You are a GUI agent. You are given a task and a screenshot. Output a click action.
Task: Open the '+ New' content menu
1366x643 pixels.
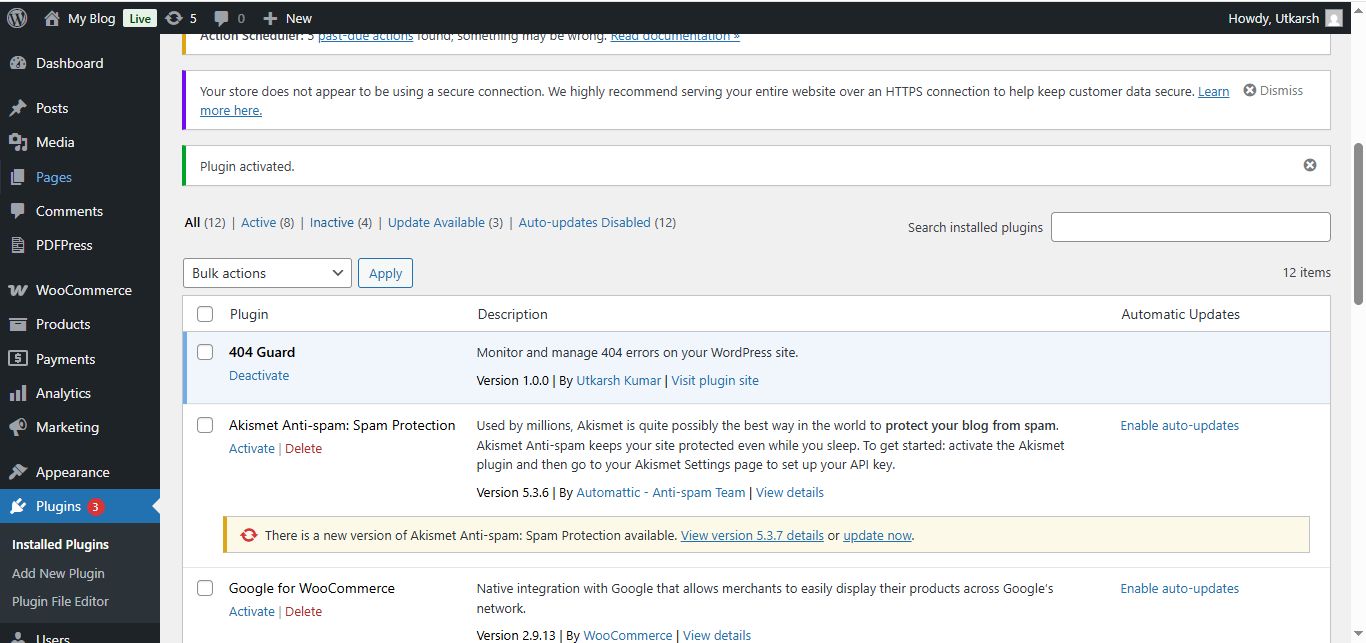pyautogui.click(x=287, y=18)
